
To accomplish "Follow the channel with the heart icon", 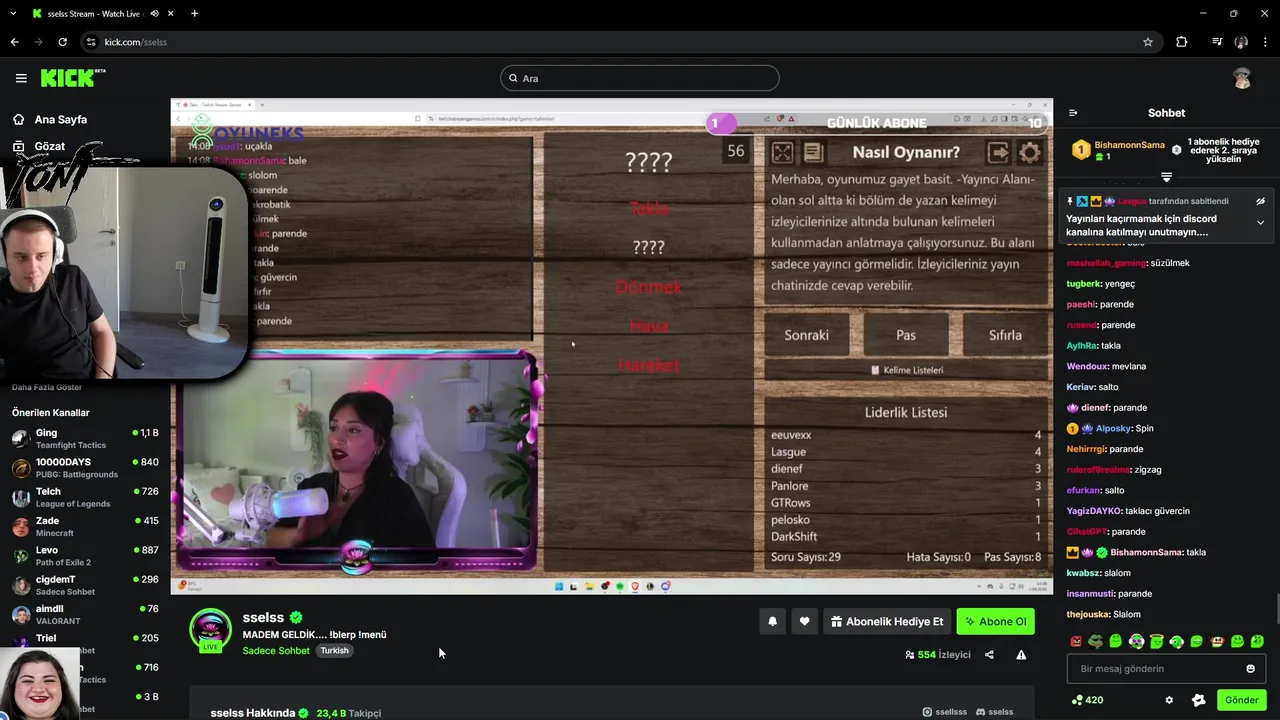I will click(804, 621).
